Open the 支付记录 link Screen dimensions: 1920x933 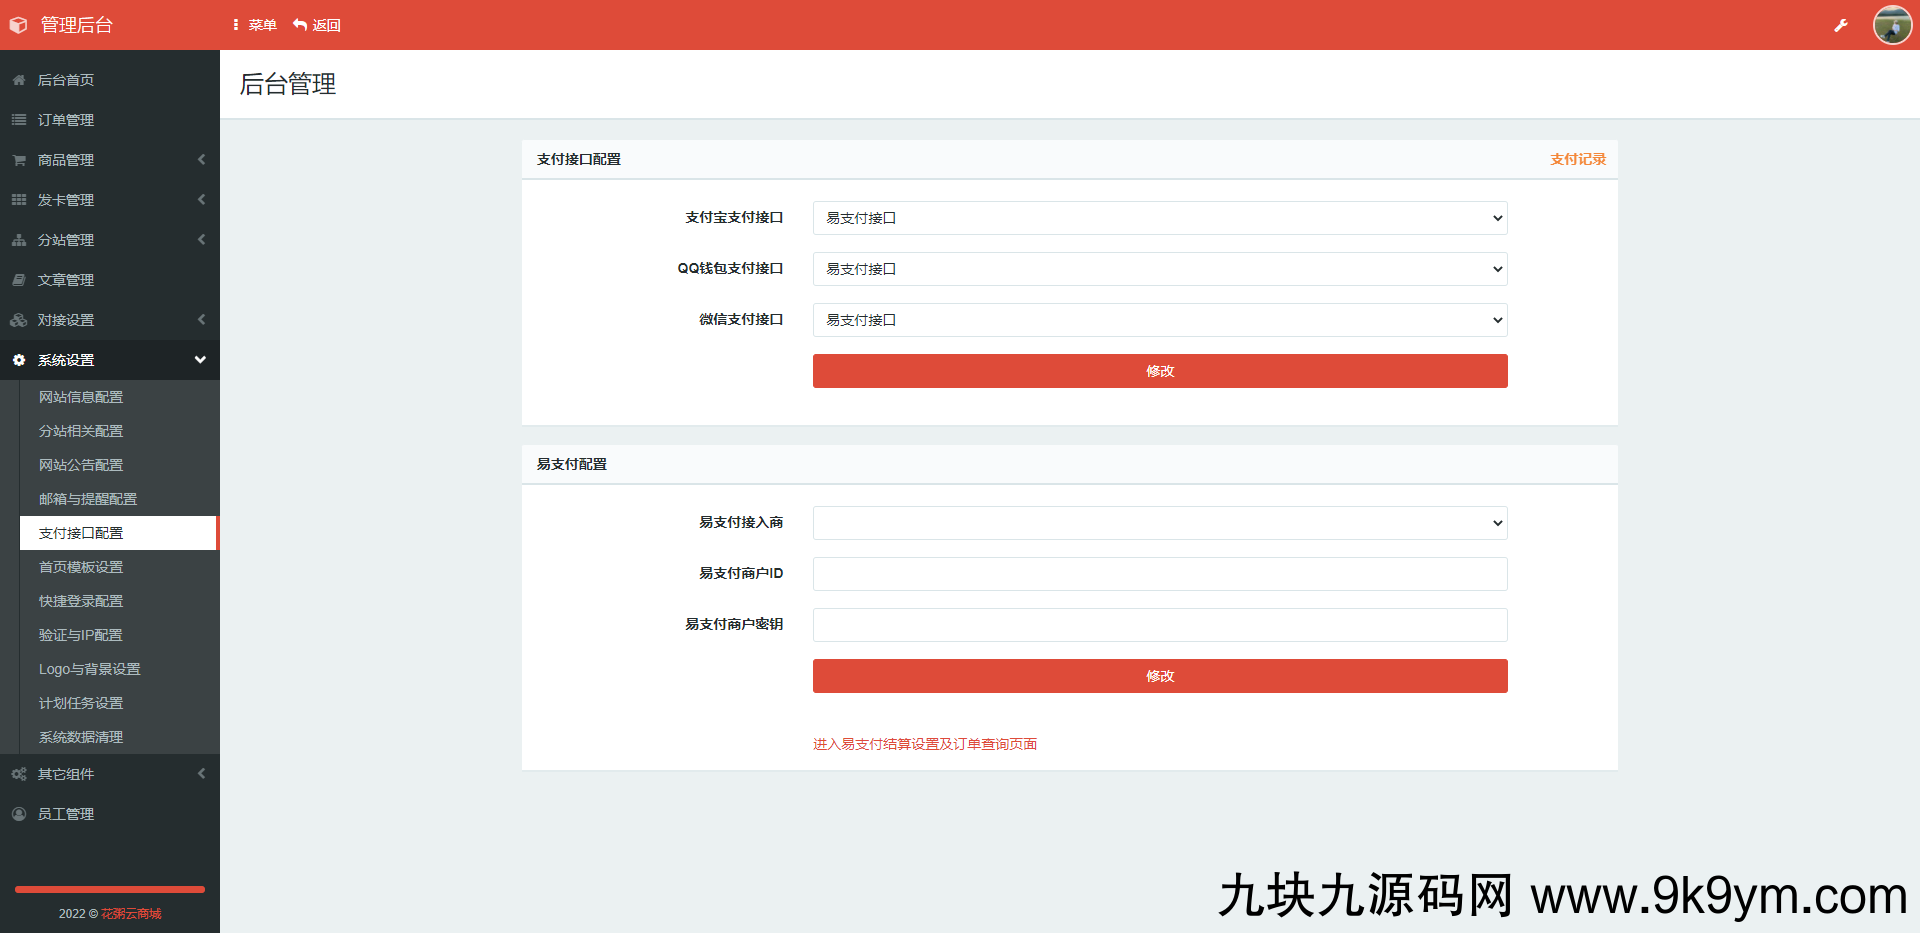click(1577, 159)
